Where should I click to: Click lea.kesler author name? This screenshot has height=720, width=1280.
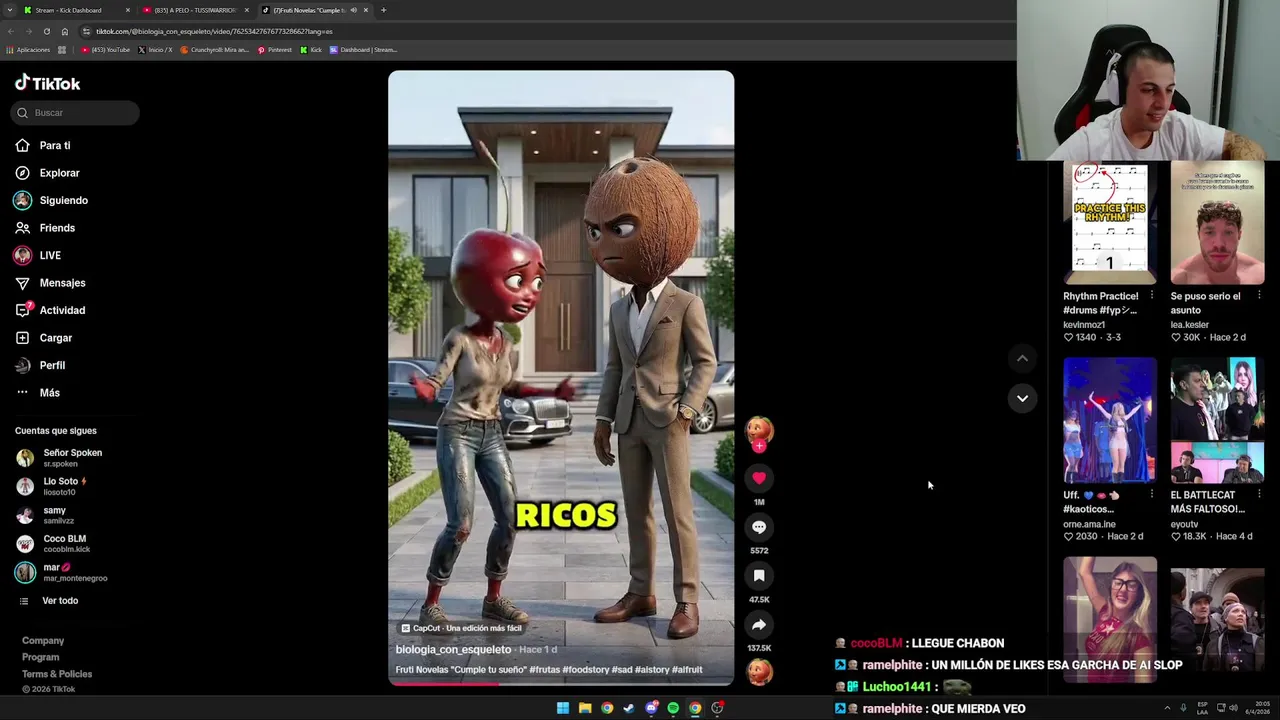[1190, 325]
